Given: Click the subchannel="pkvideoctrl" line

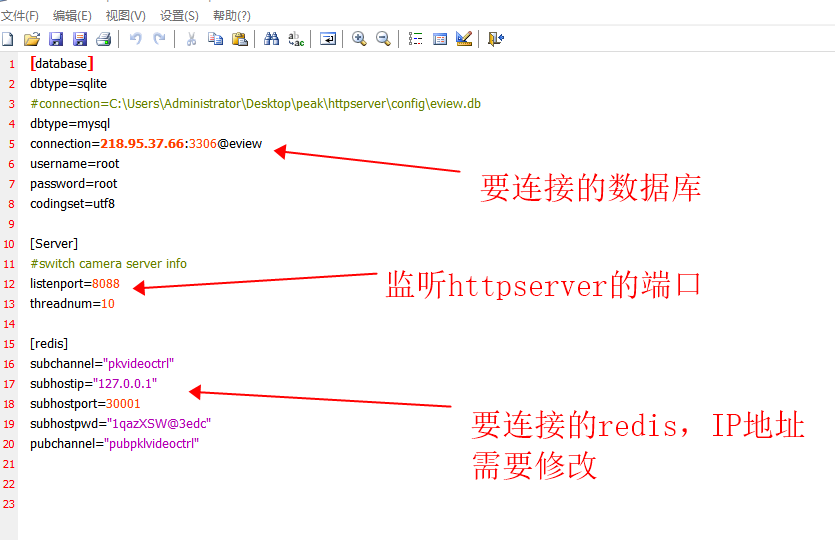Looking at the screenshot, I should point(102,364).
